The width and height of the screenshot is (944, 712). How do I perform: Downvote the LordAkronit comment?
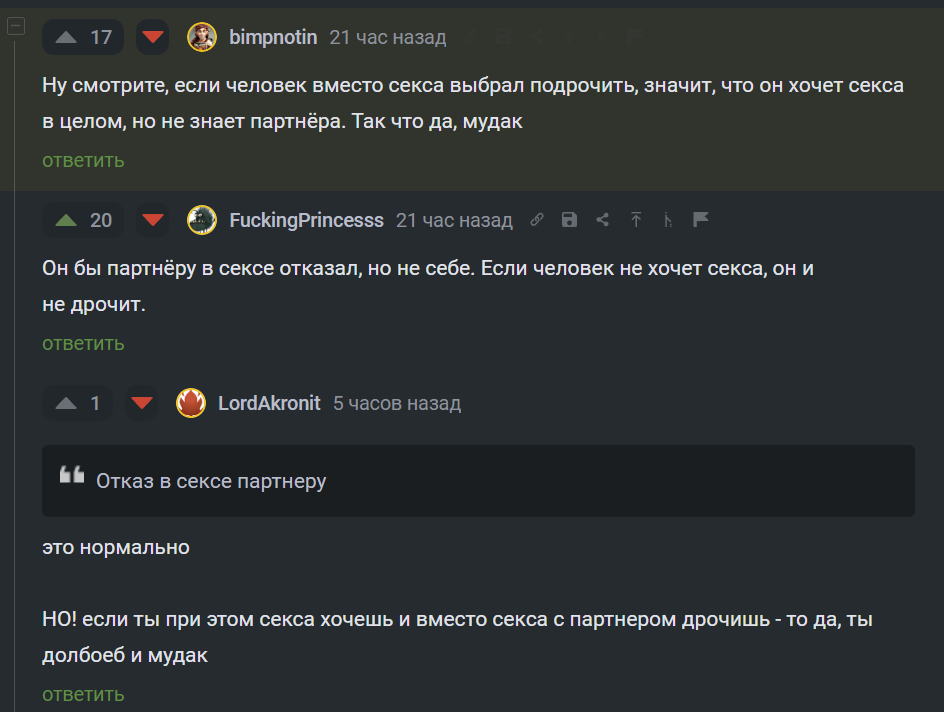(142, 403)
